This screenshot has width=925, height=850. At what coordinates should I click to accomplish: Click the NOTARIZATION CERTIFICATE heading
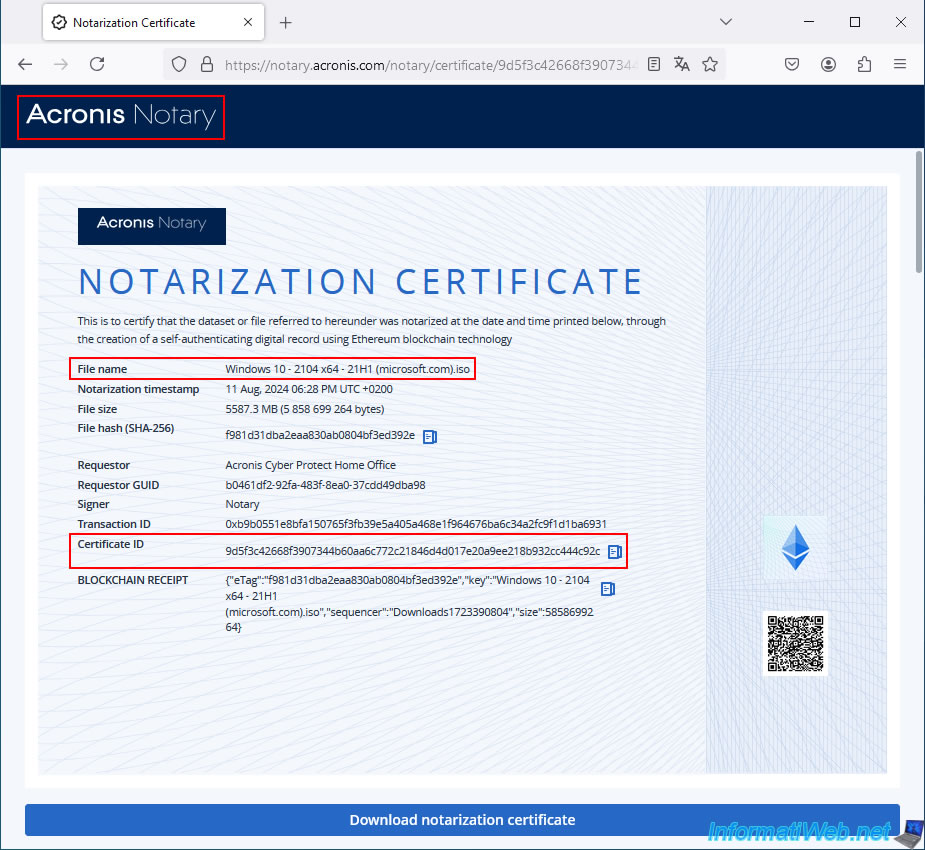tap(360, 281)
